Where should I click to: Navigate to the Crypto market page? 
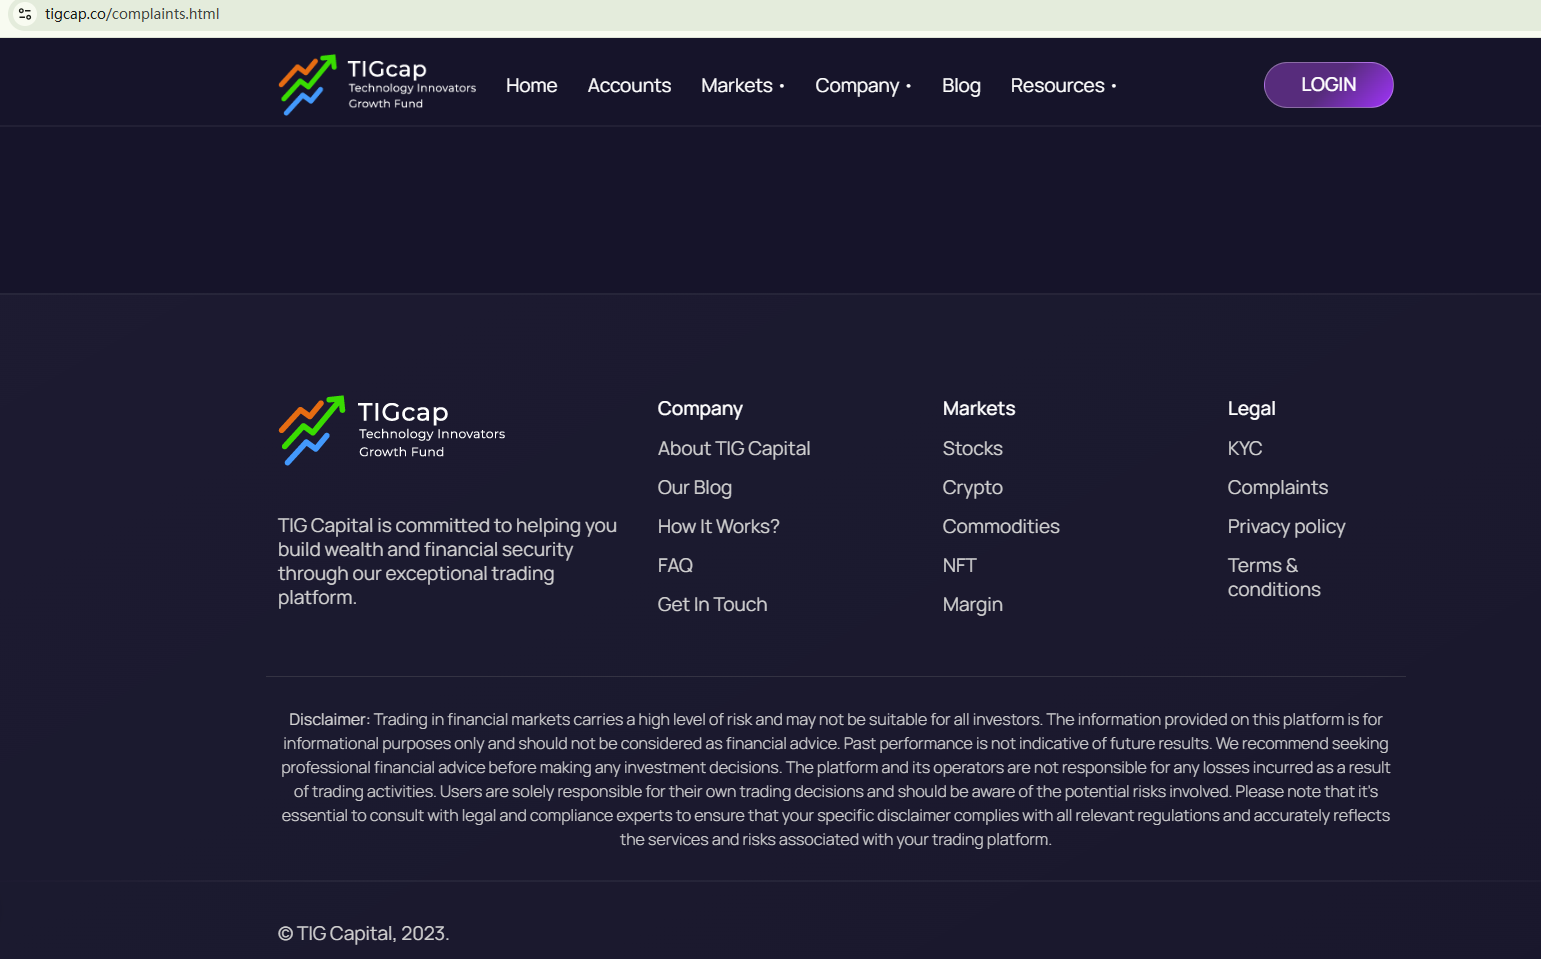pos(972,488)
